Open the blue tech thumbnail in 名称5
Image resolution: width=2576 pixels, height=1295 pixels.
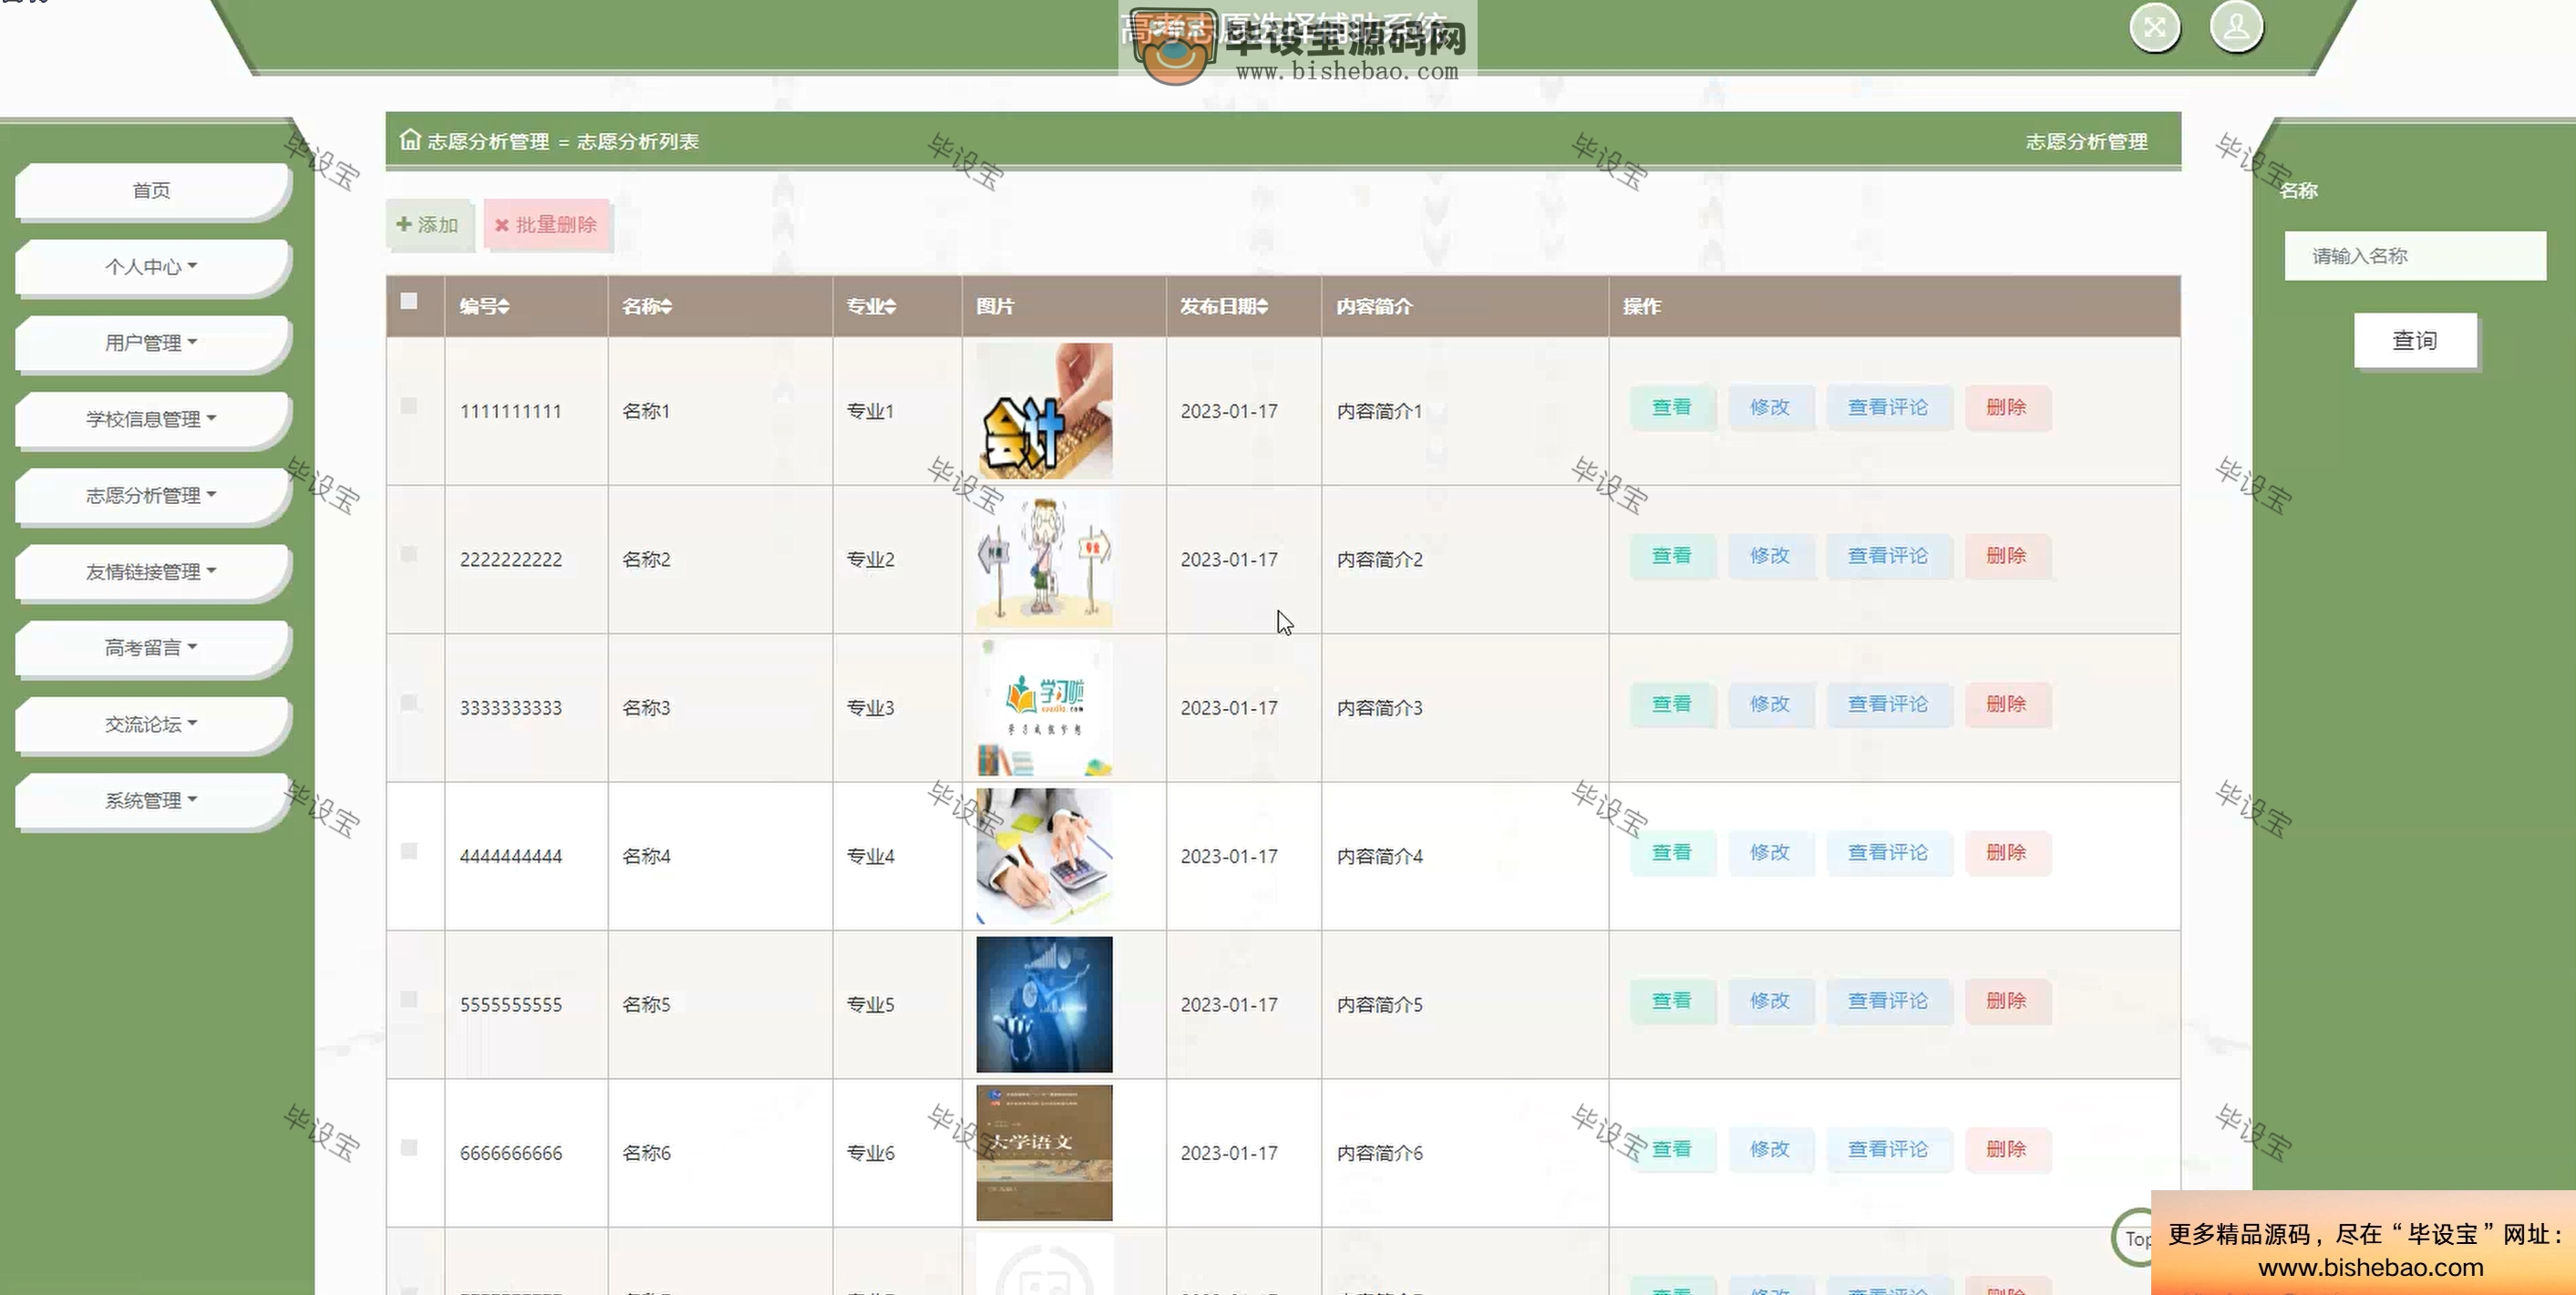(x=1044, y=1004)
